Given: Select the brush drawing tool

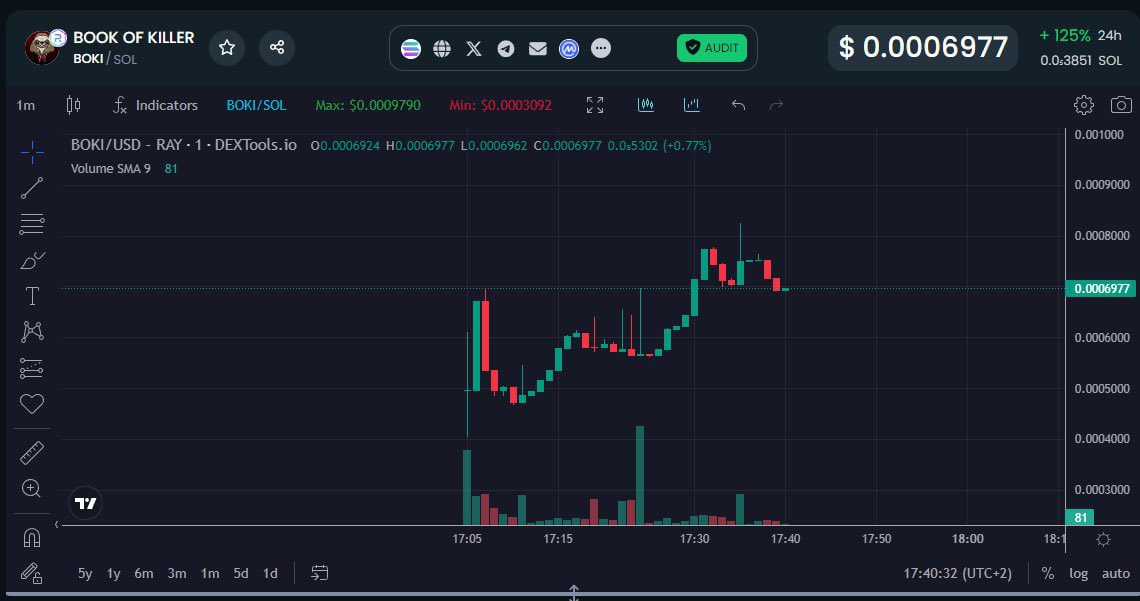Looking at the screenshot, I should point(32,260).
